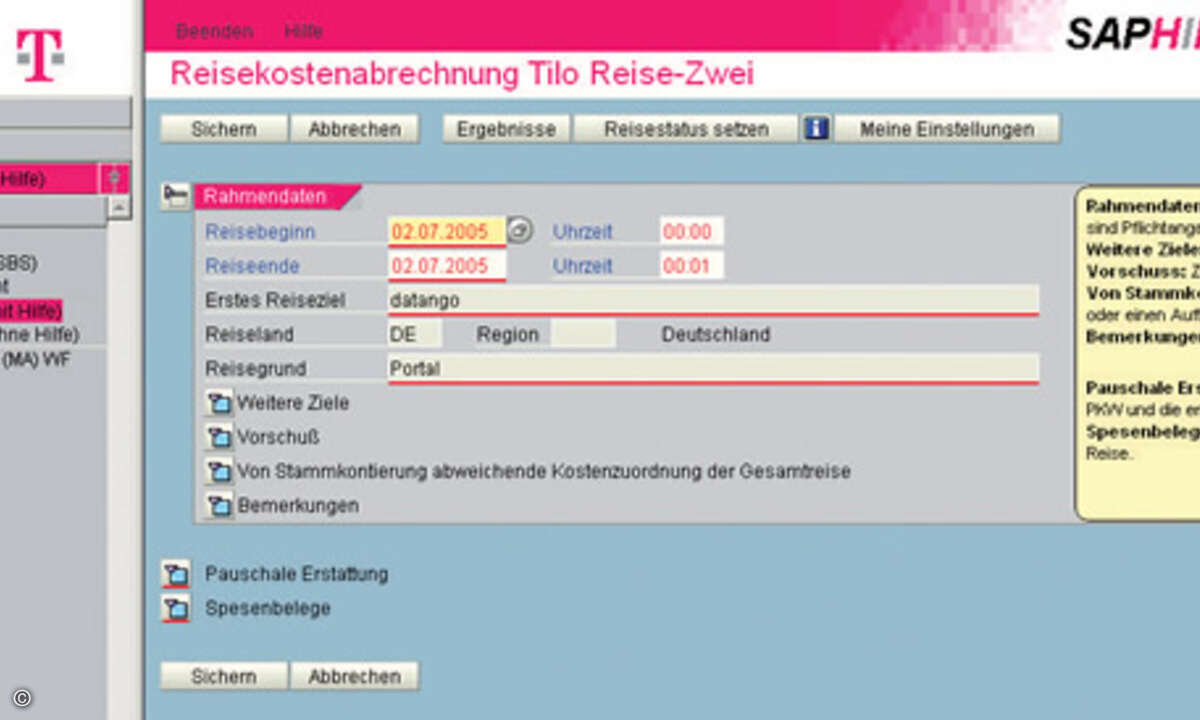
Task: Click the Vorschuß label
Action: click(x=278, y=437)
